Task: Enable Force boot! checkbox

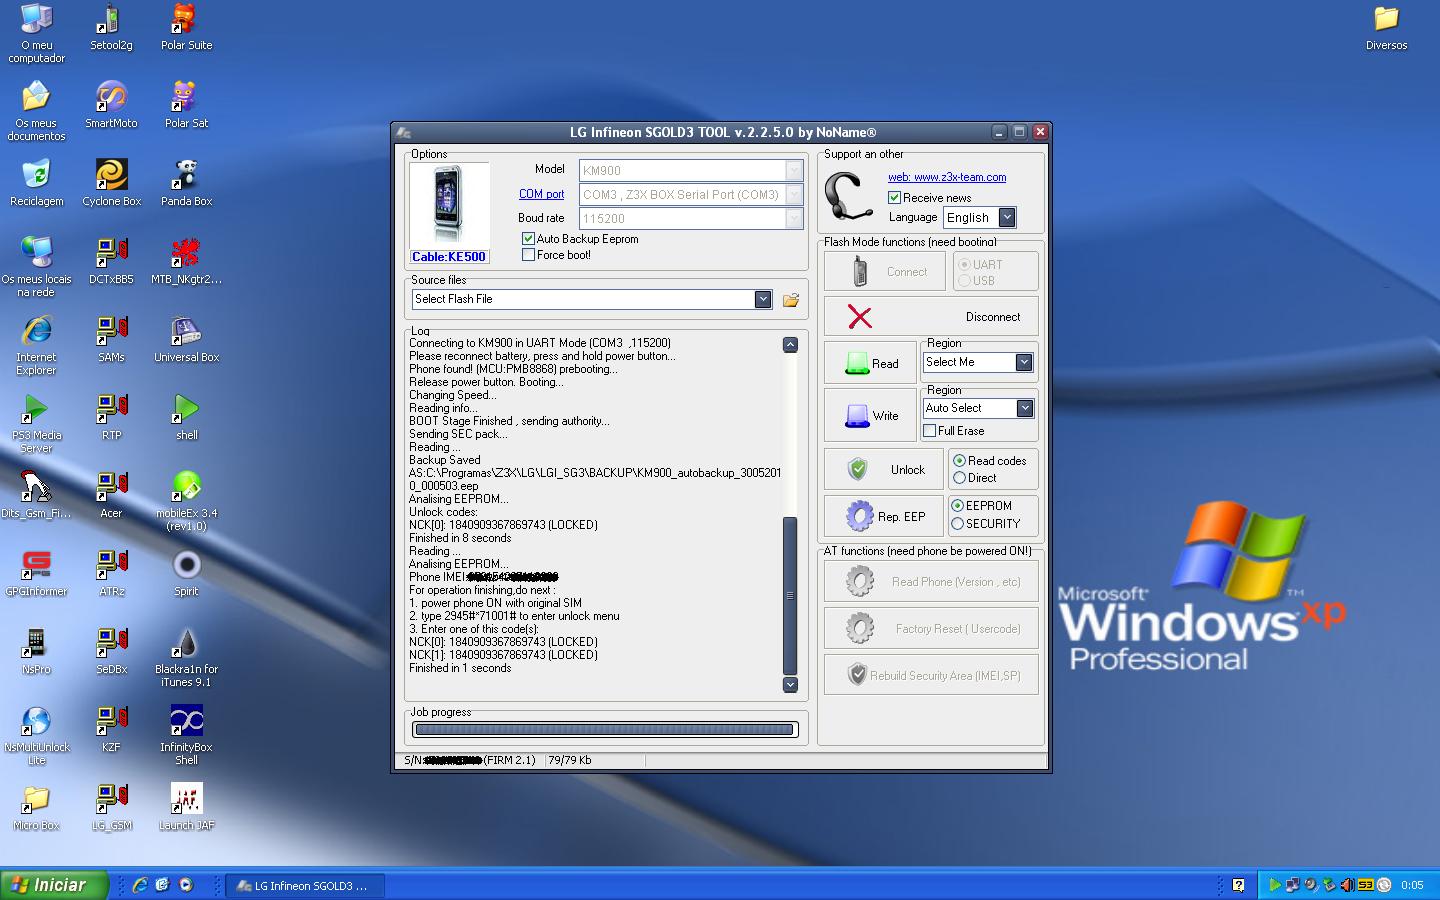Action: pos(528,255)
